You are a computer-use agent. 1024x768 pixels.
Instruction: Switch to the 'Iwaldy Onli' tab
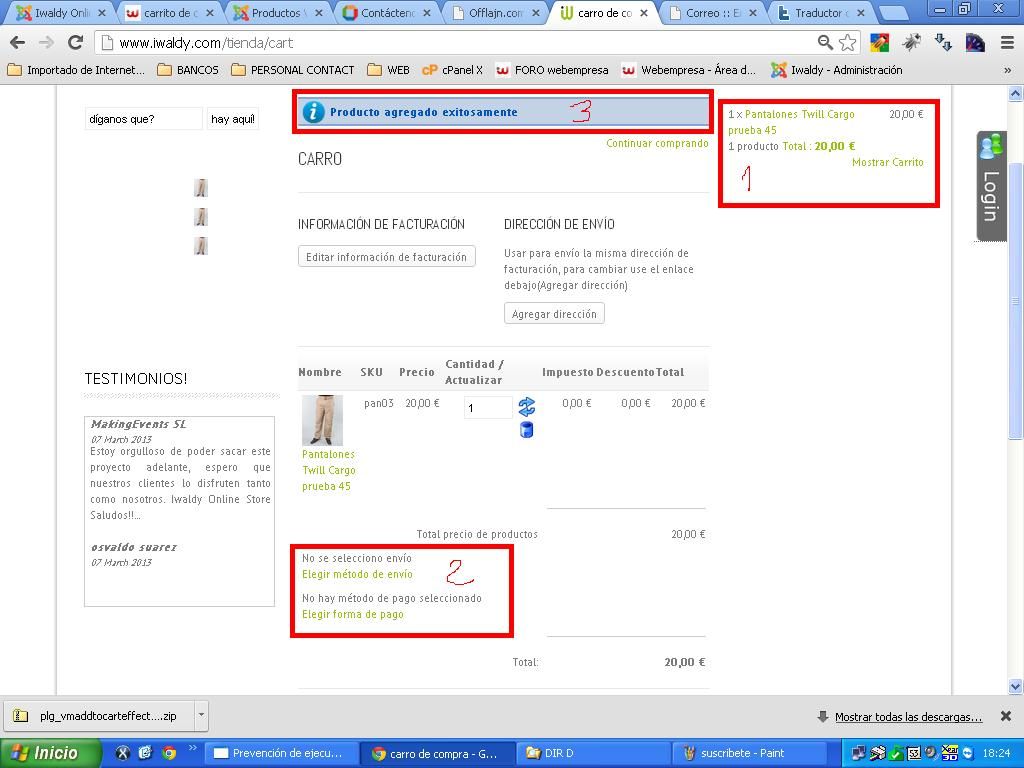pos(61,12)
